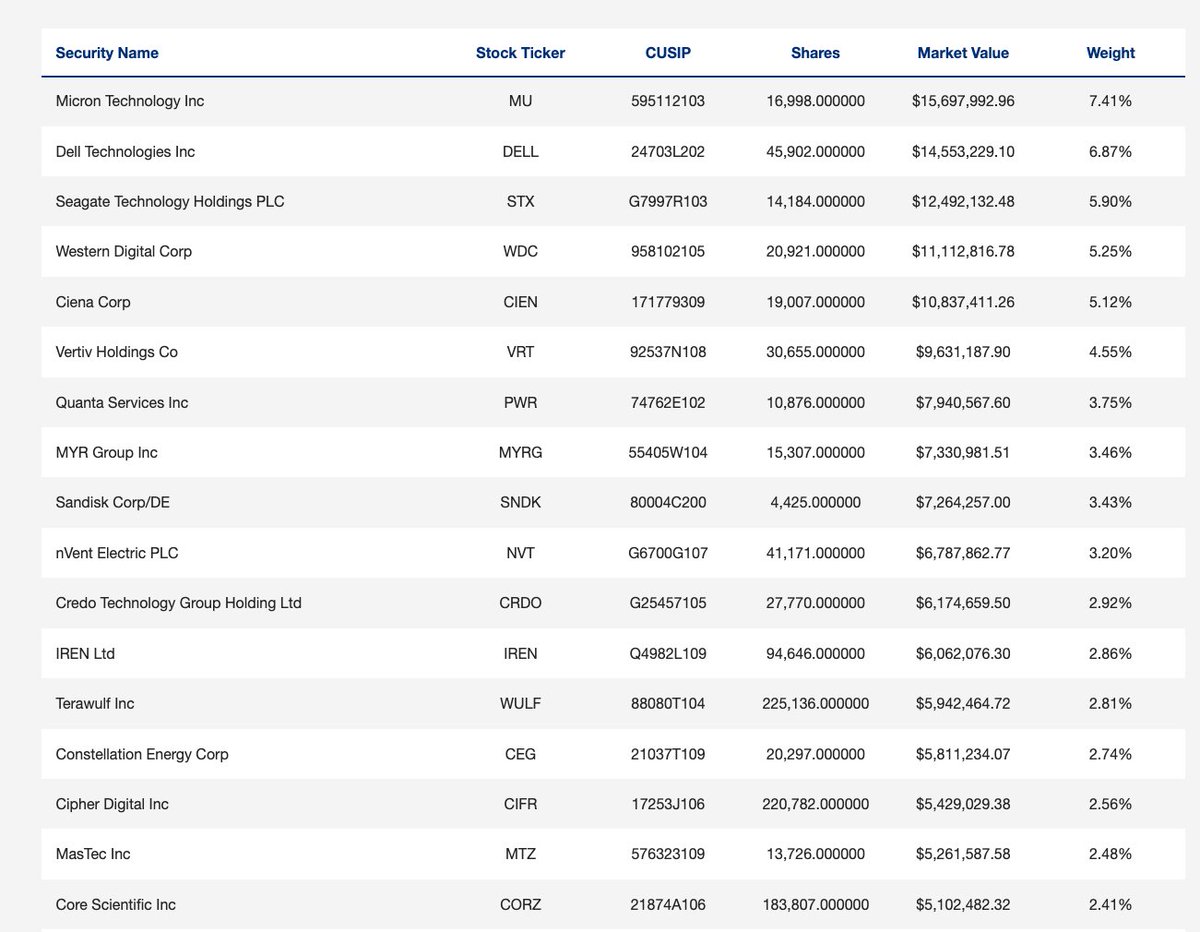Select nVent Electric PLC security name

pos(117,553)
